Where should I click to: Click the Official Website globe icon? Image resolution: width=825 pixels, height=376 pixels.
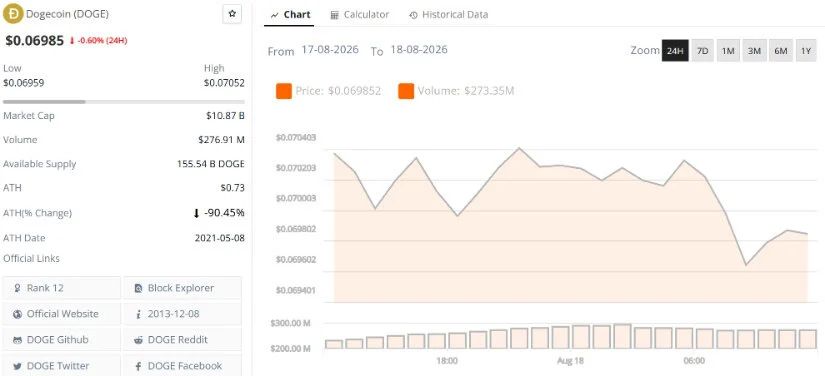[17, 314]
